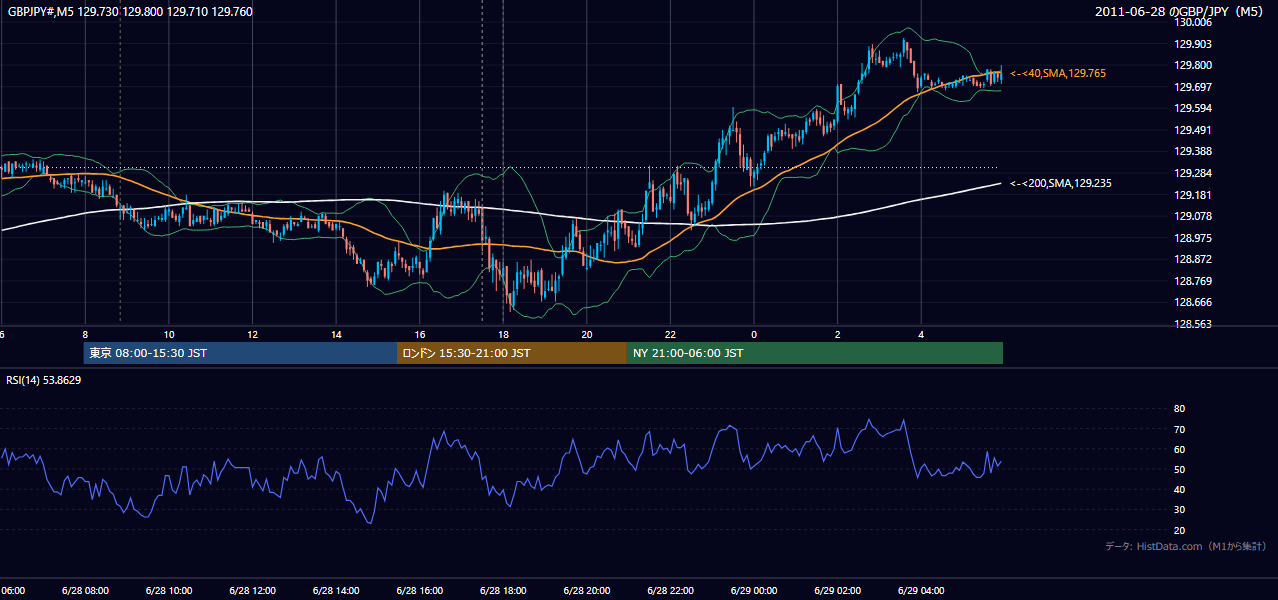Click hour tick 12 under the price chart

pos(253,334)
